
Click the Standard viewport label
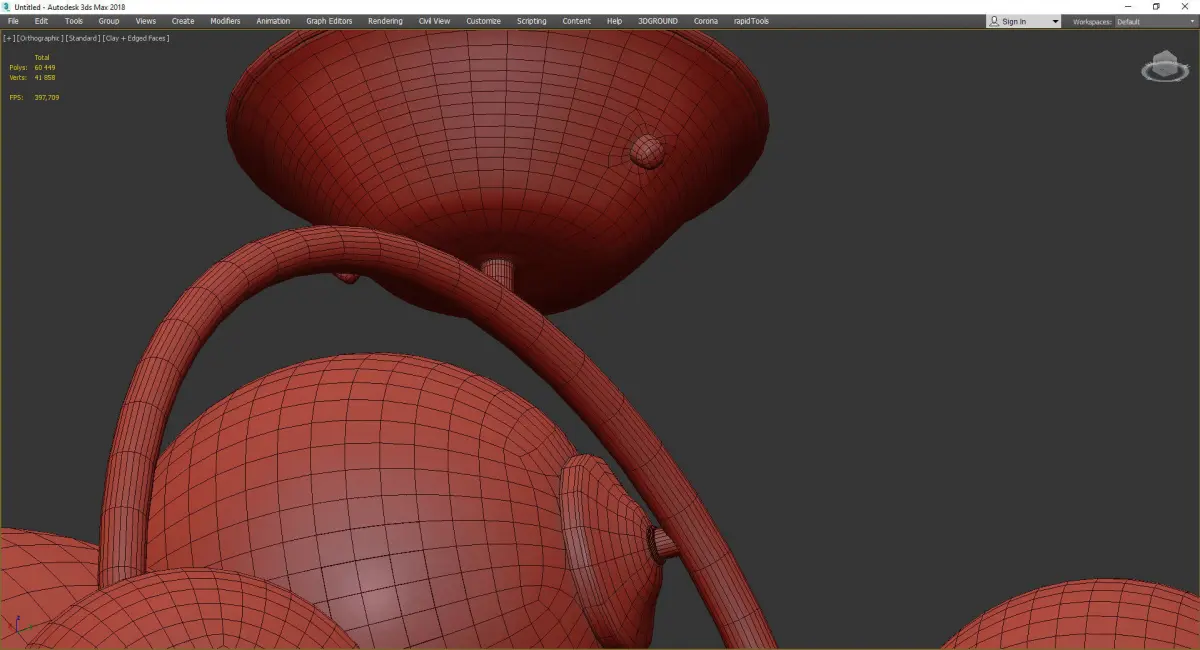(x=81, y=38)
